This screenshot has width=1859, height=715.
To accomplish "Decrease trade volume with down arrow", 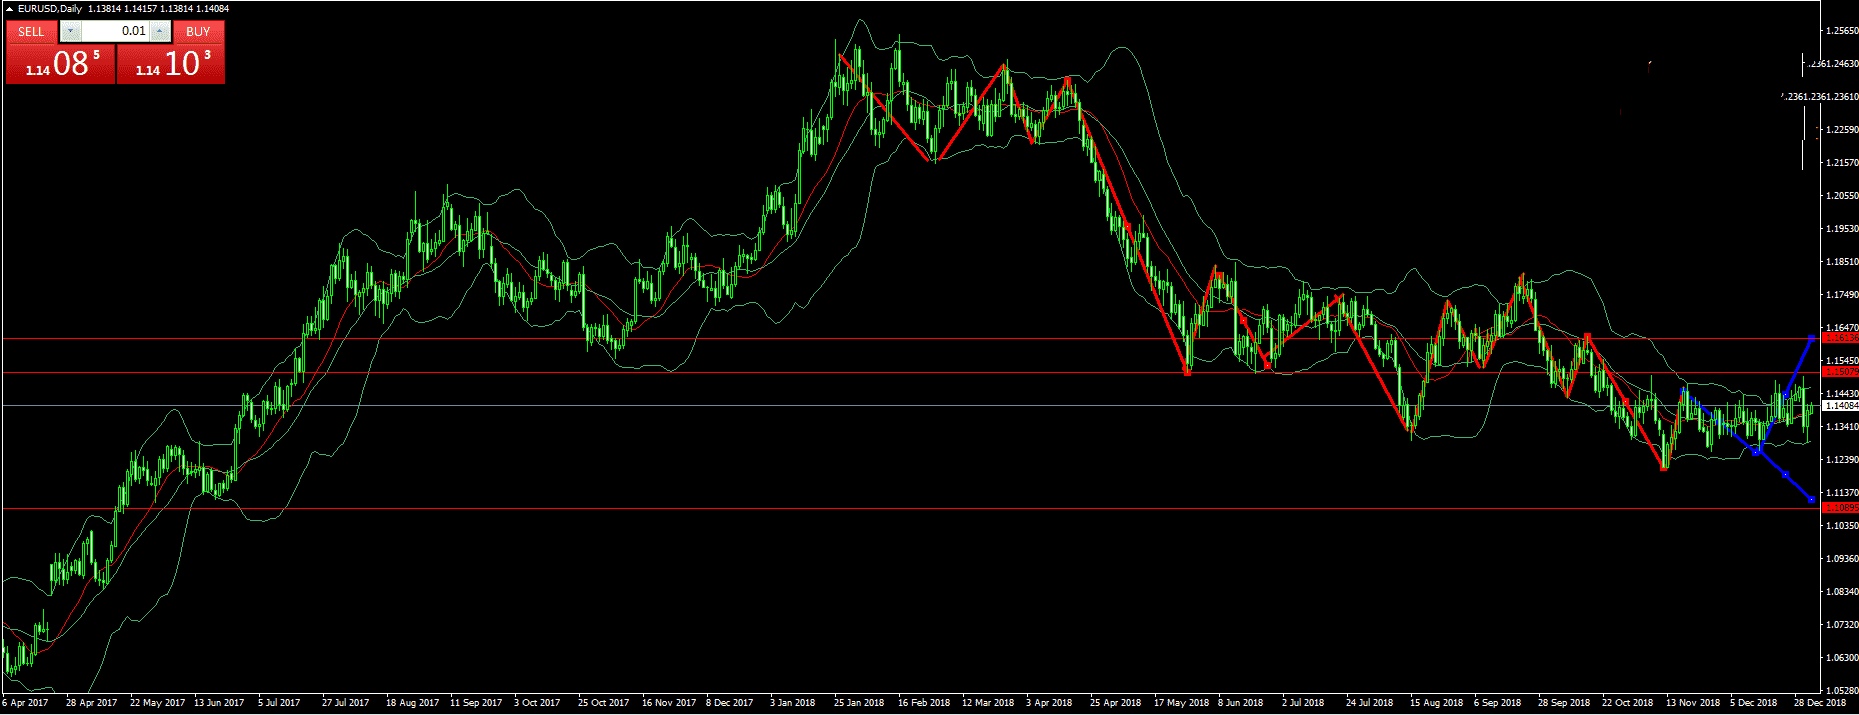I will click(x=69, y=31).
